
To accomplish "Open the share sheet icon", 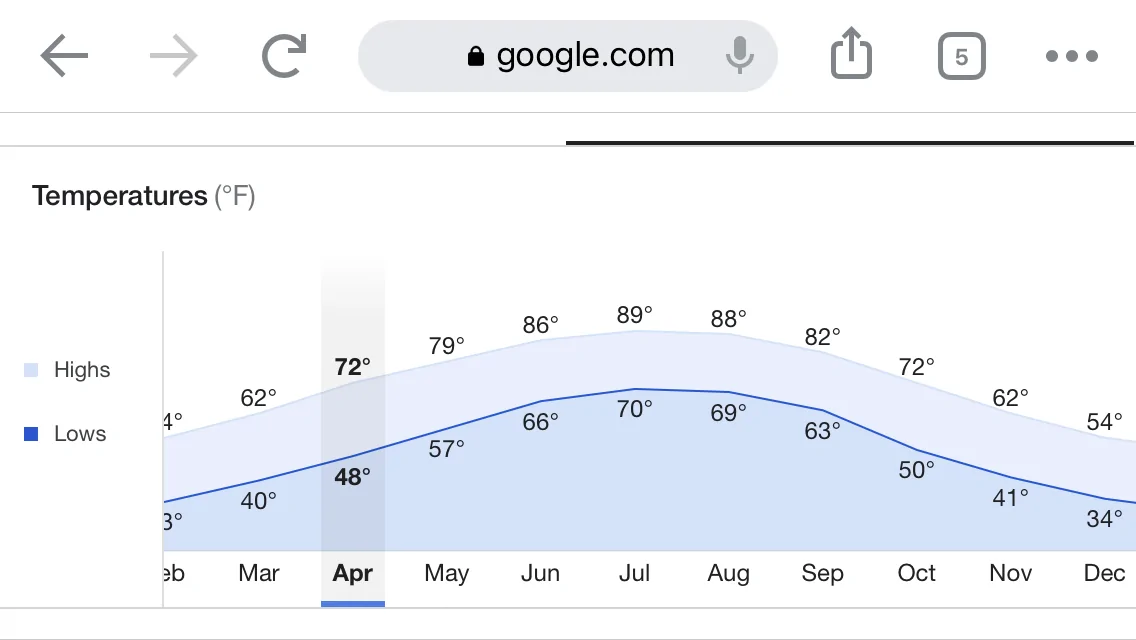I will tap(851, 53).
